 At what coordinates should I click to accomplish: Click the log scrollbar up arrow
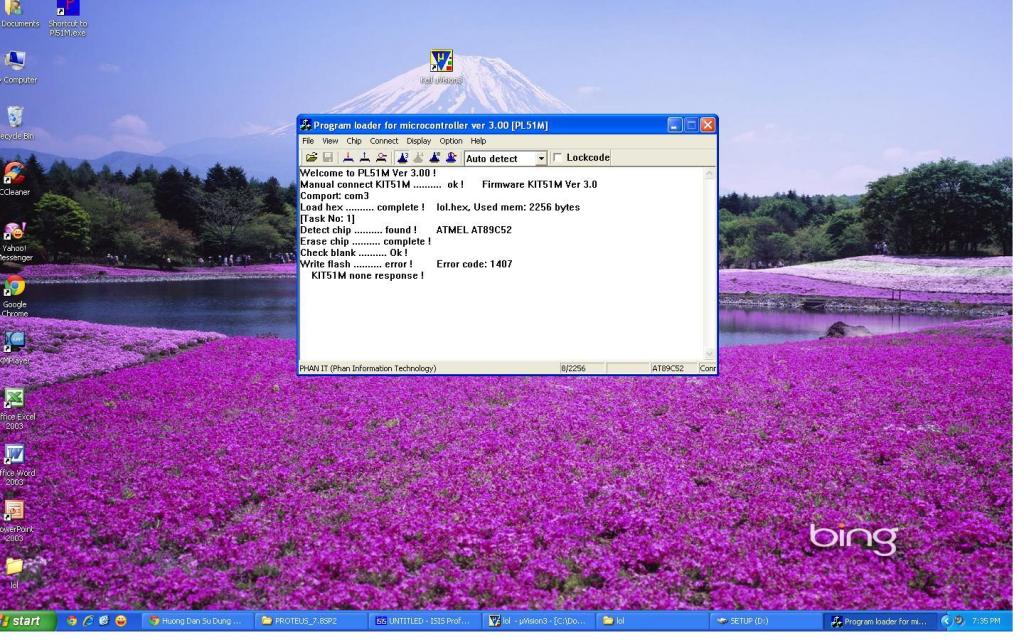click(x=709, y=174)
